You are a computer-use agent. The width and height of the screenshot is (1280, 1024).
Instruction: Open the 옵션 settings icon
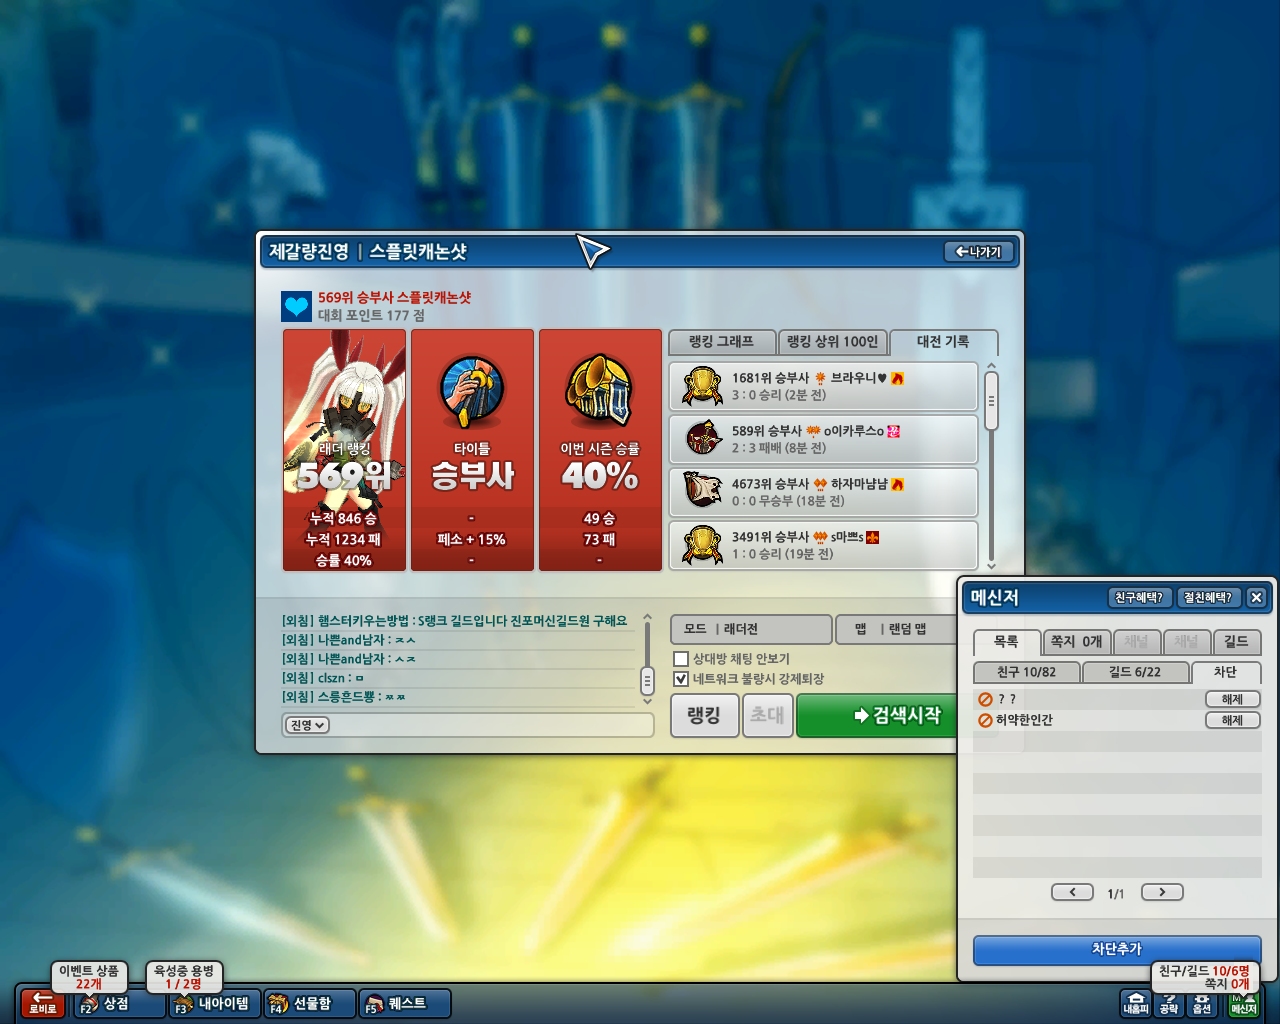click(1202, 1003)
